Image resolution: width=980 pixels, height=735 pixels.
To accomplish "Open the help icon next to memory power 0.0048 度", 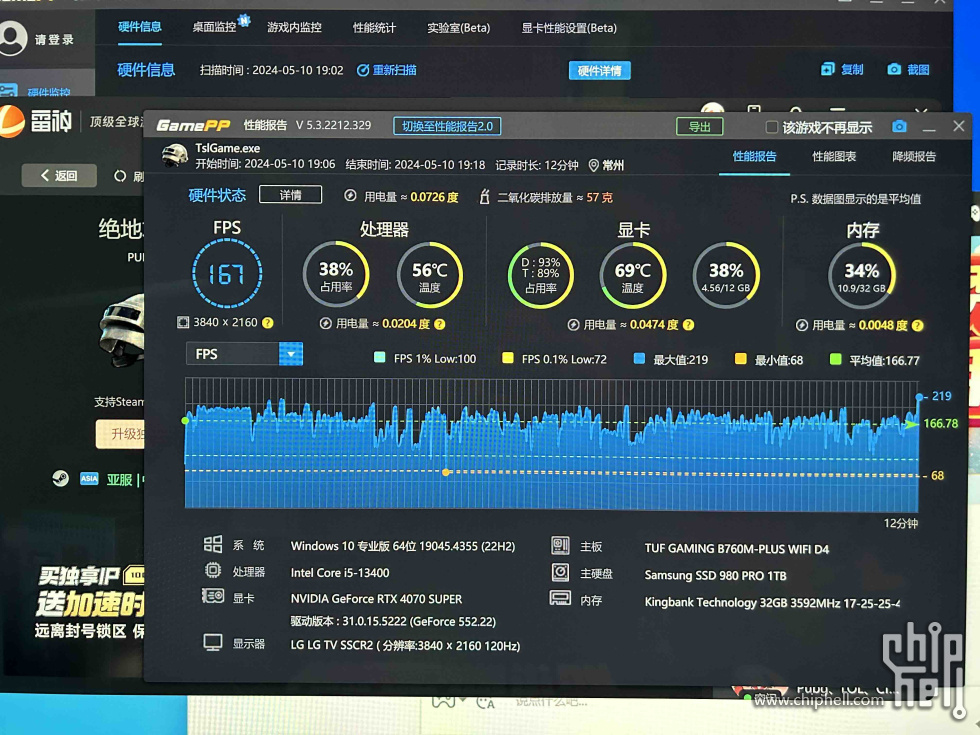I will pyautogui.click(x=917, y=326).
